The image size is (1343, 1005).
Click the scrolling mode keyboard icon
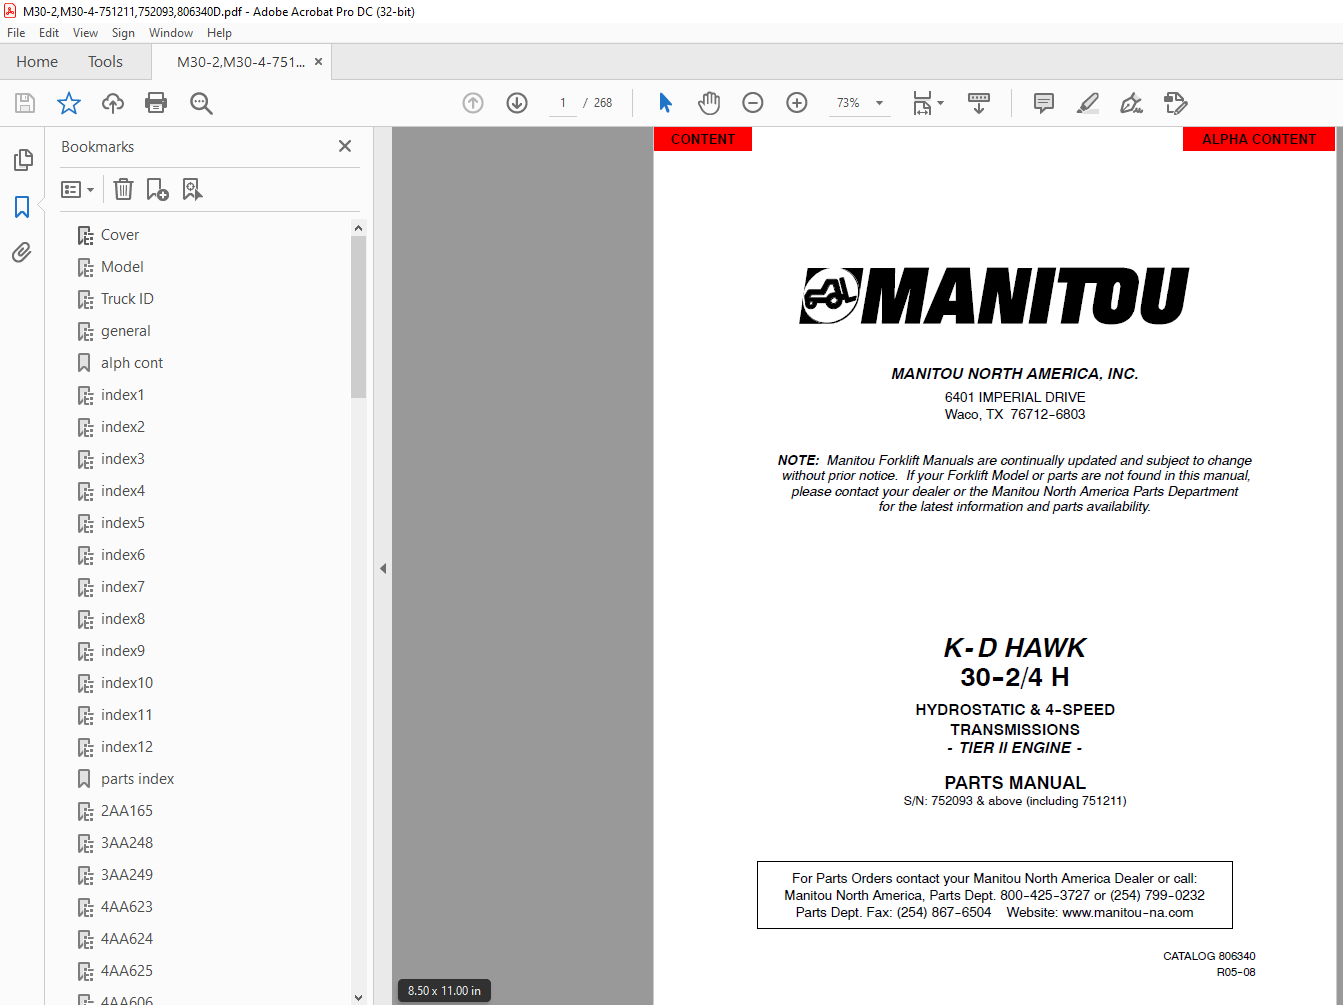(979, 103)
